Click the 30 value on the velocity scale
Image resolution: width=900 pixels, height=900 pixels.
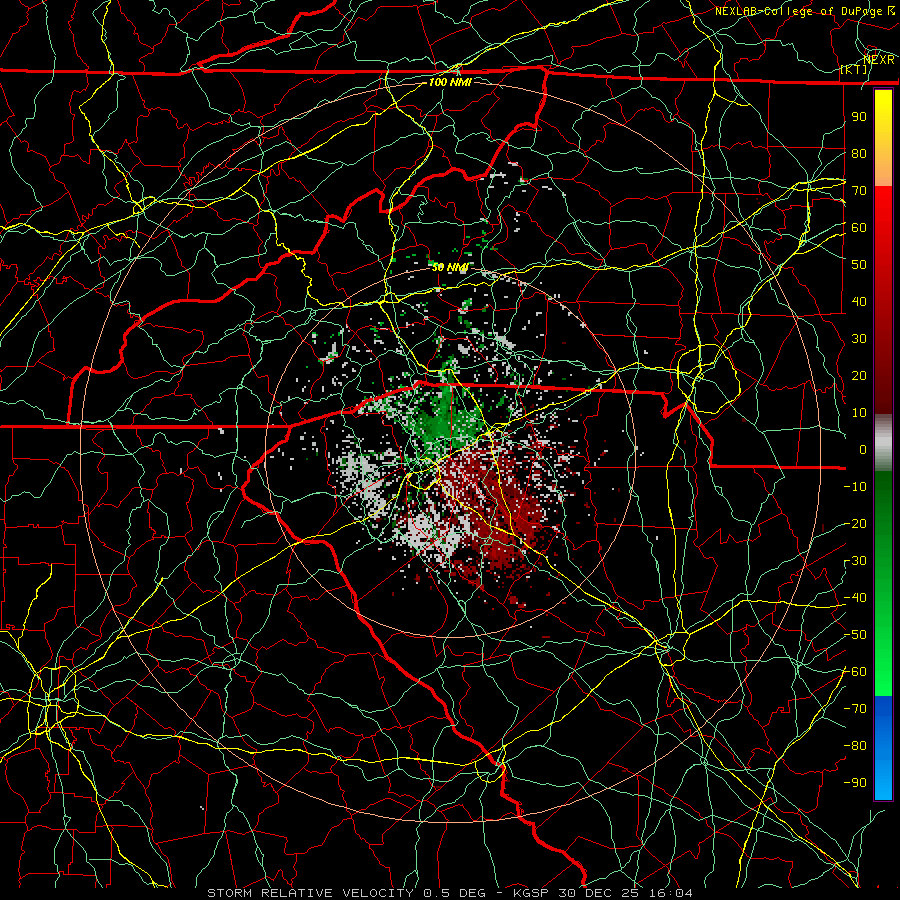pyautogui.click(x=859, y=339)
